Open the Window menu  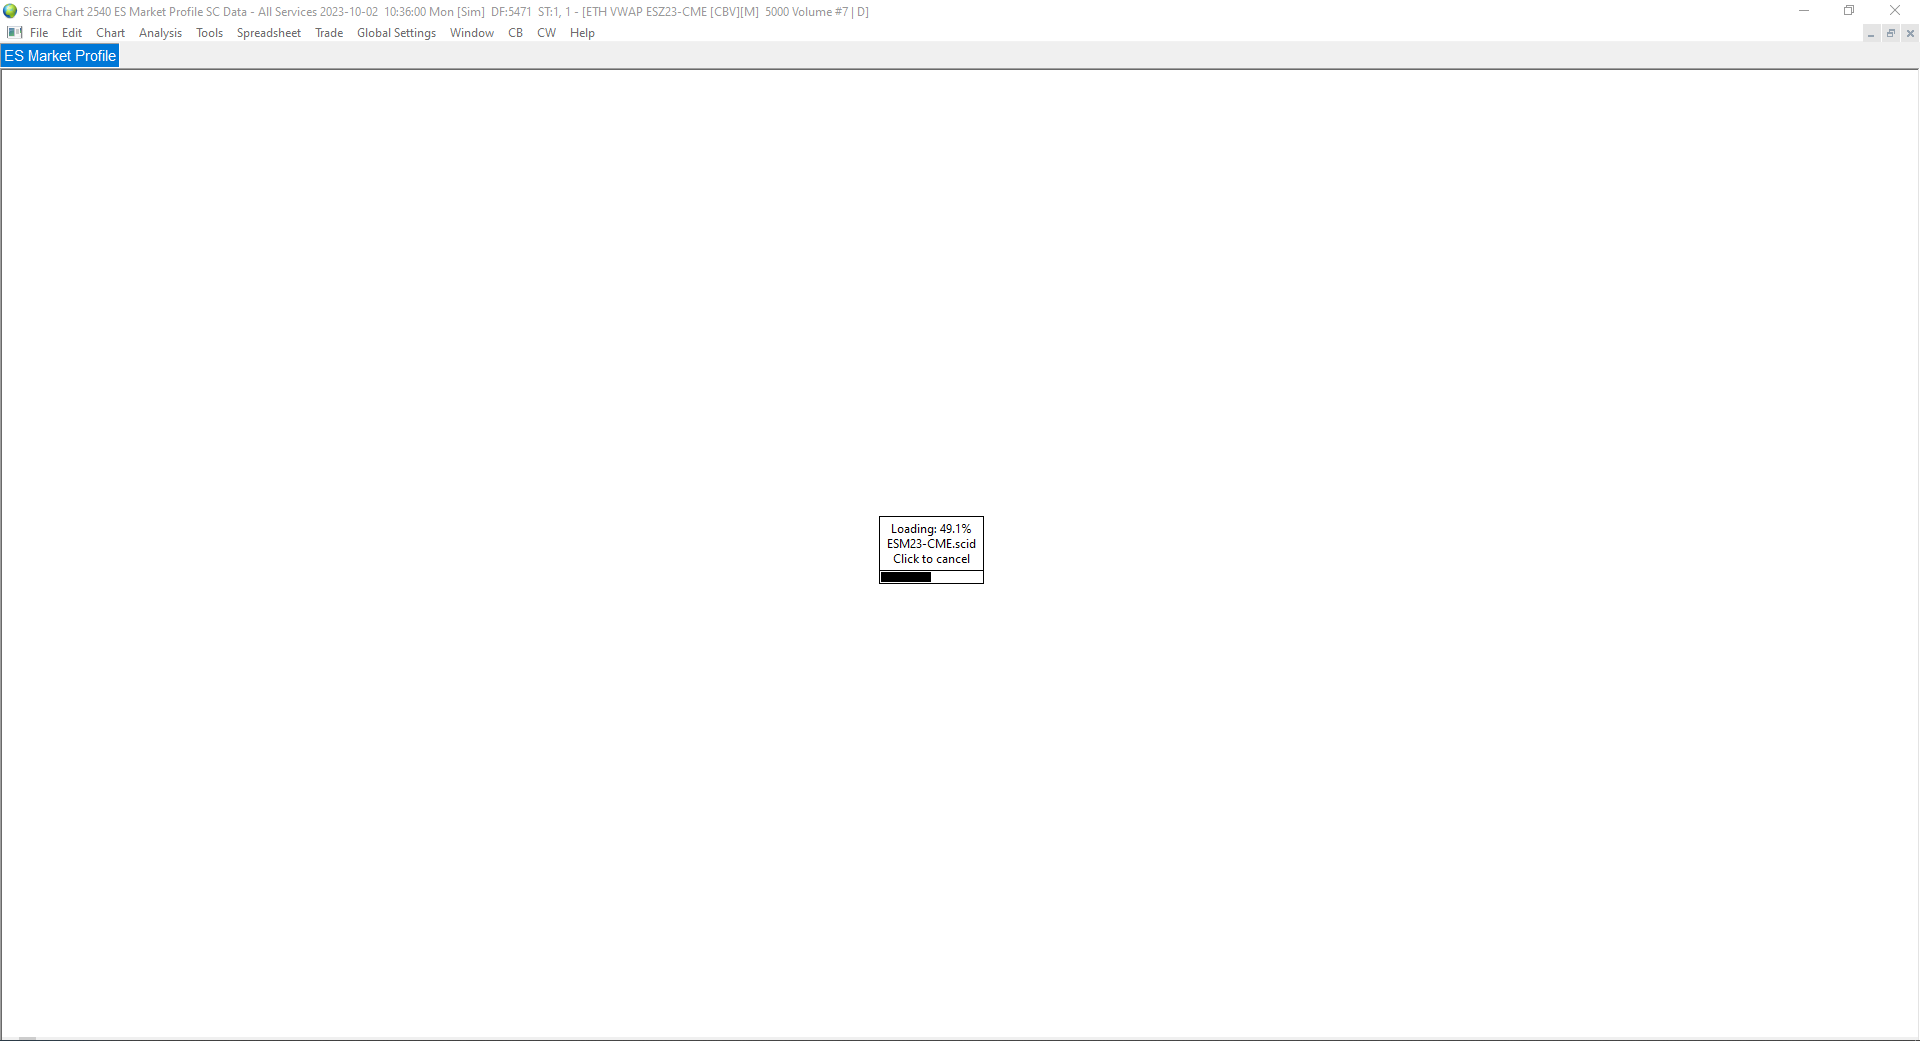tap(472, 33)
